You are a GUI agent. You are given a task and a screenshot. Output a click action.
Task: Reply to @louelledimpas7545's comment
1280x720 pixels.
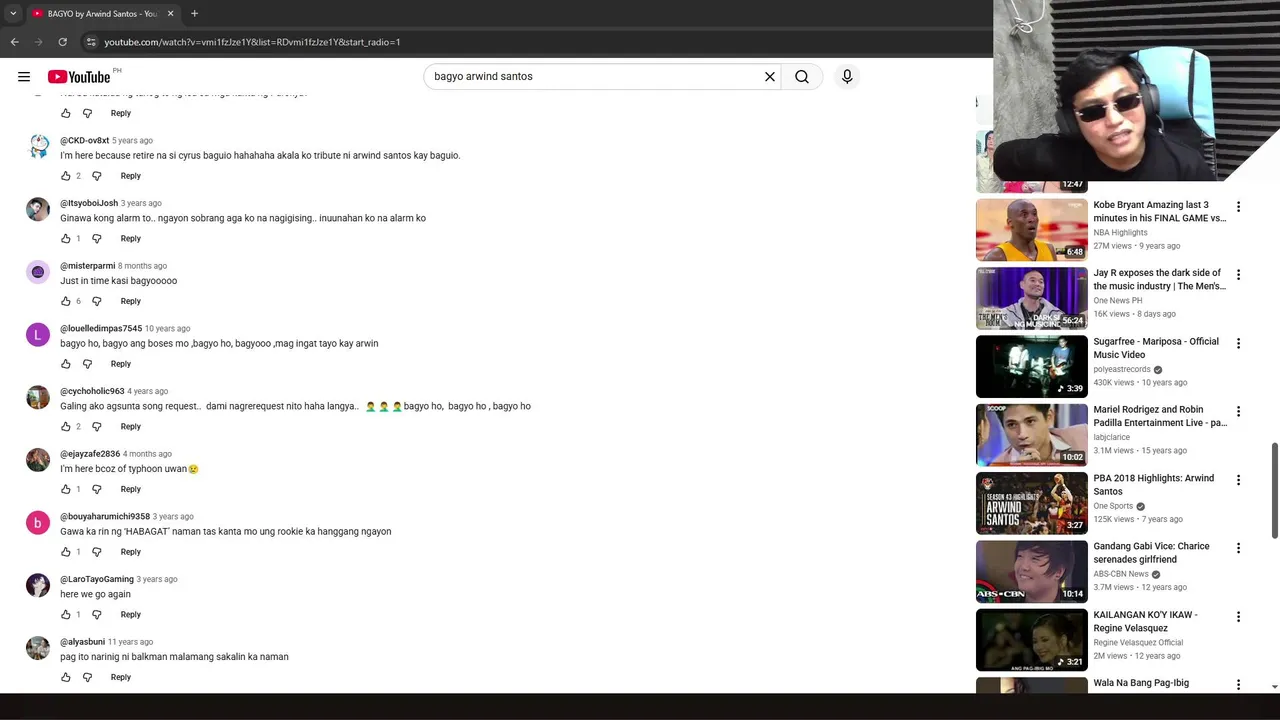pos(120,364)
